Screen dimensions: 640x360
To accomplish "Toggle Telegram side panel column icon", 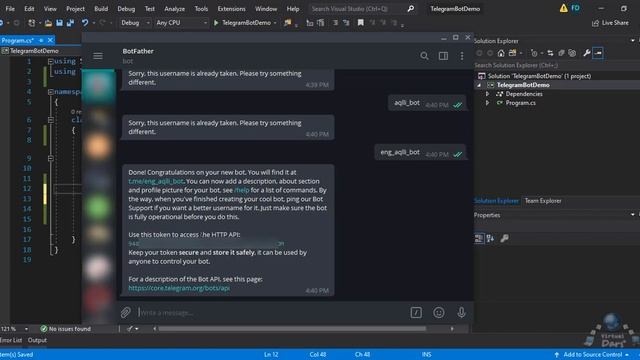I will (x=443, y=56).
